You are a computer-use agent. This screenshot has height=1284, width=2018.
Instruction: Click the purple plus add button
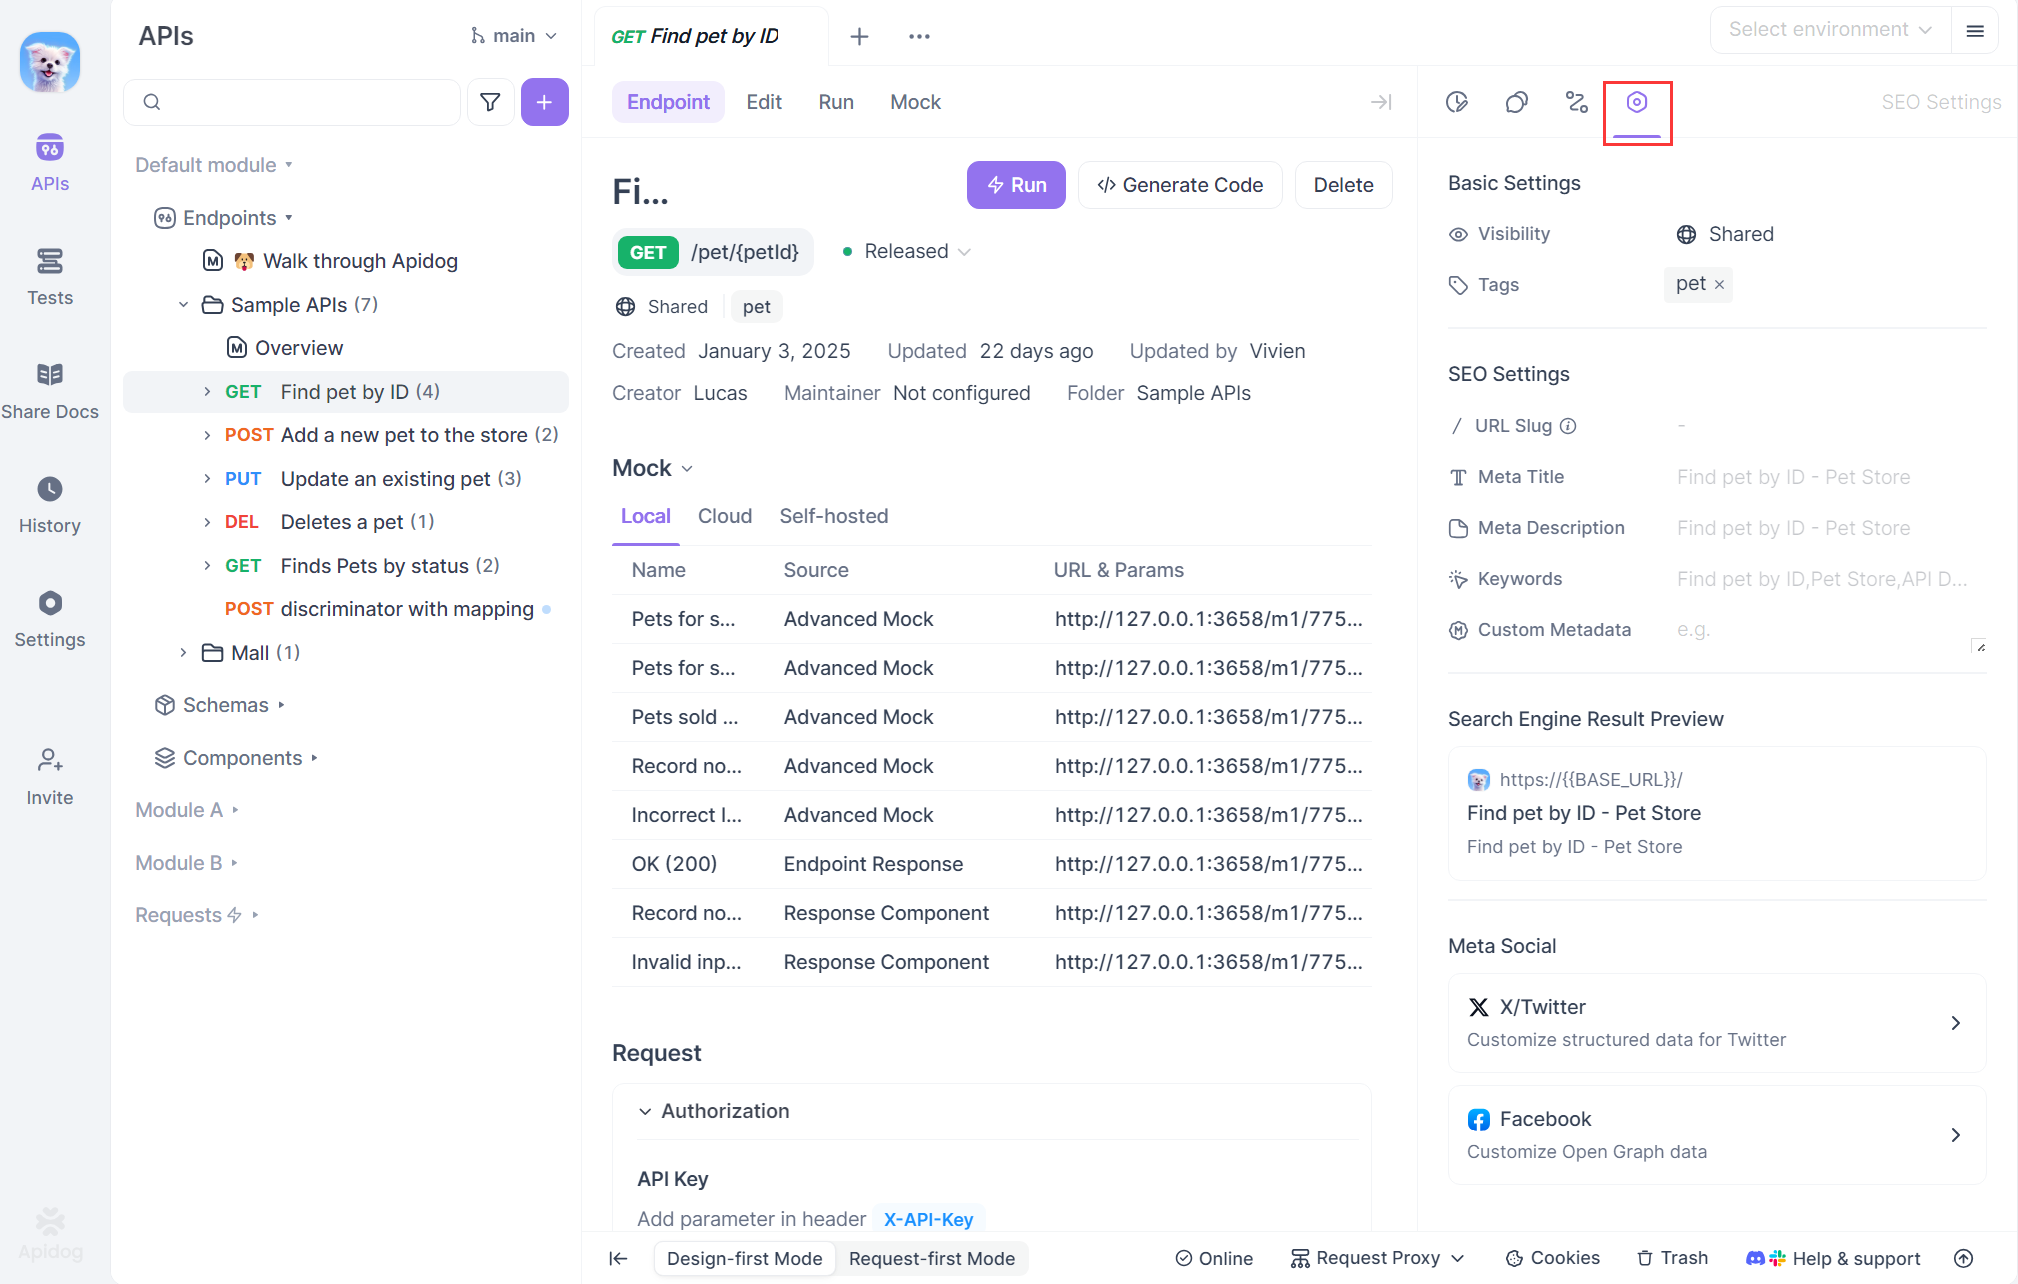tap(544, 102)
